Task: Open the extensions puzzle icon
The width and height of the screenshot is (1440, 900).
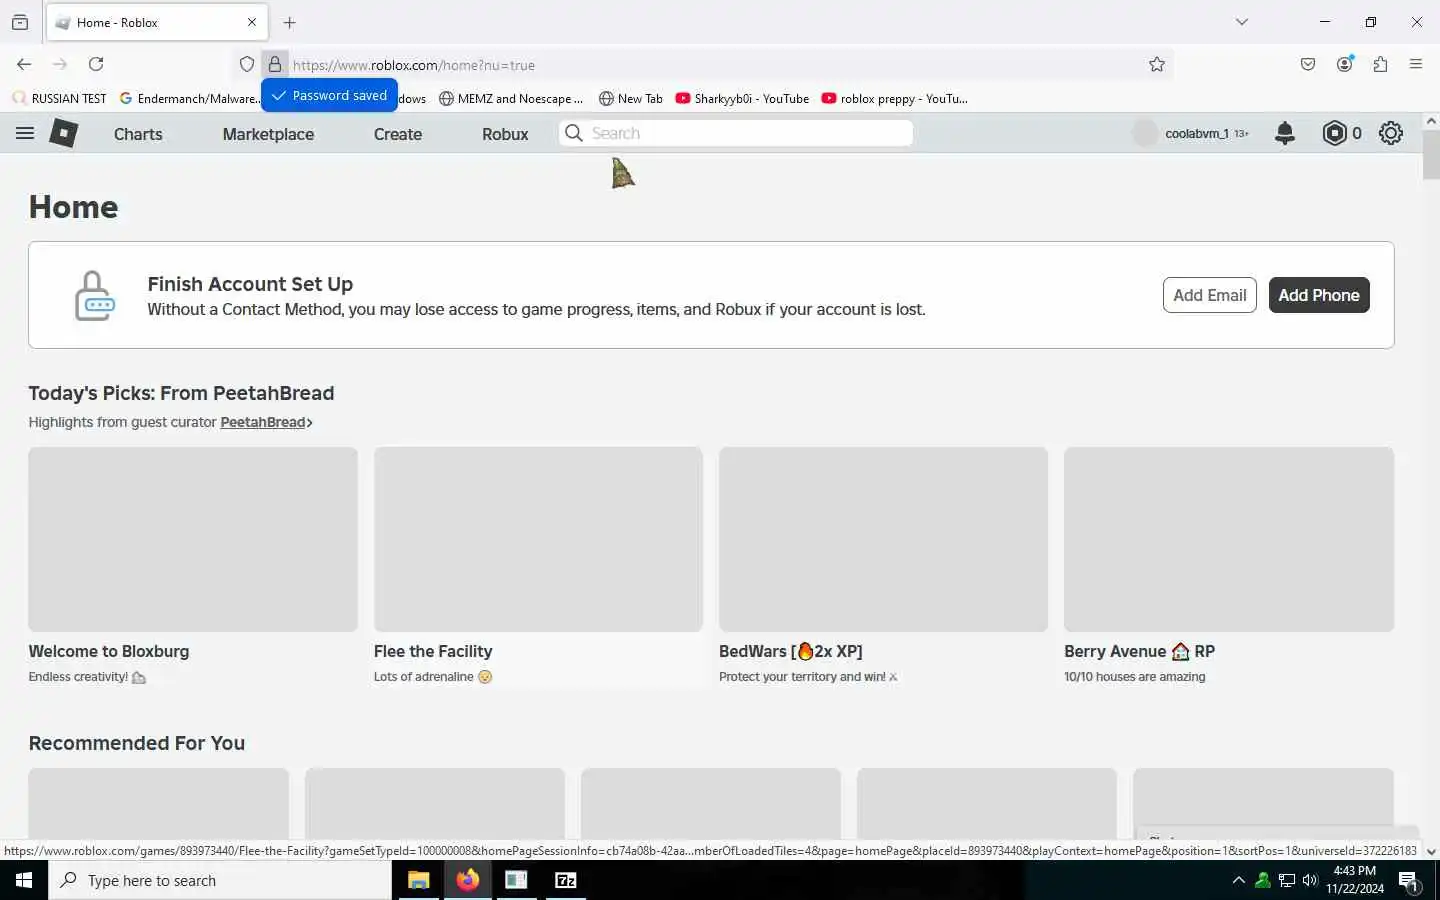Action: [x=1381, y=64]
